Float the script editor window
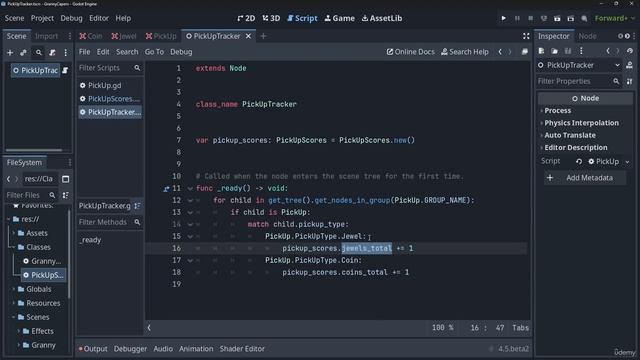This screenshot has height=360, width=640. pyautogui.click(x=524, y=52)
